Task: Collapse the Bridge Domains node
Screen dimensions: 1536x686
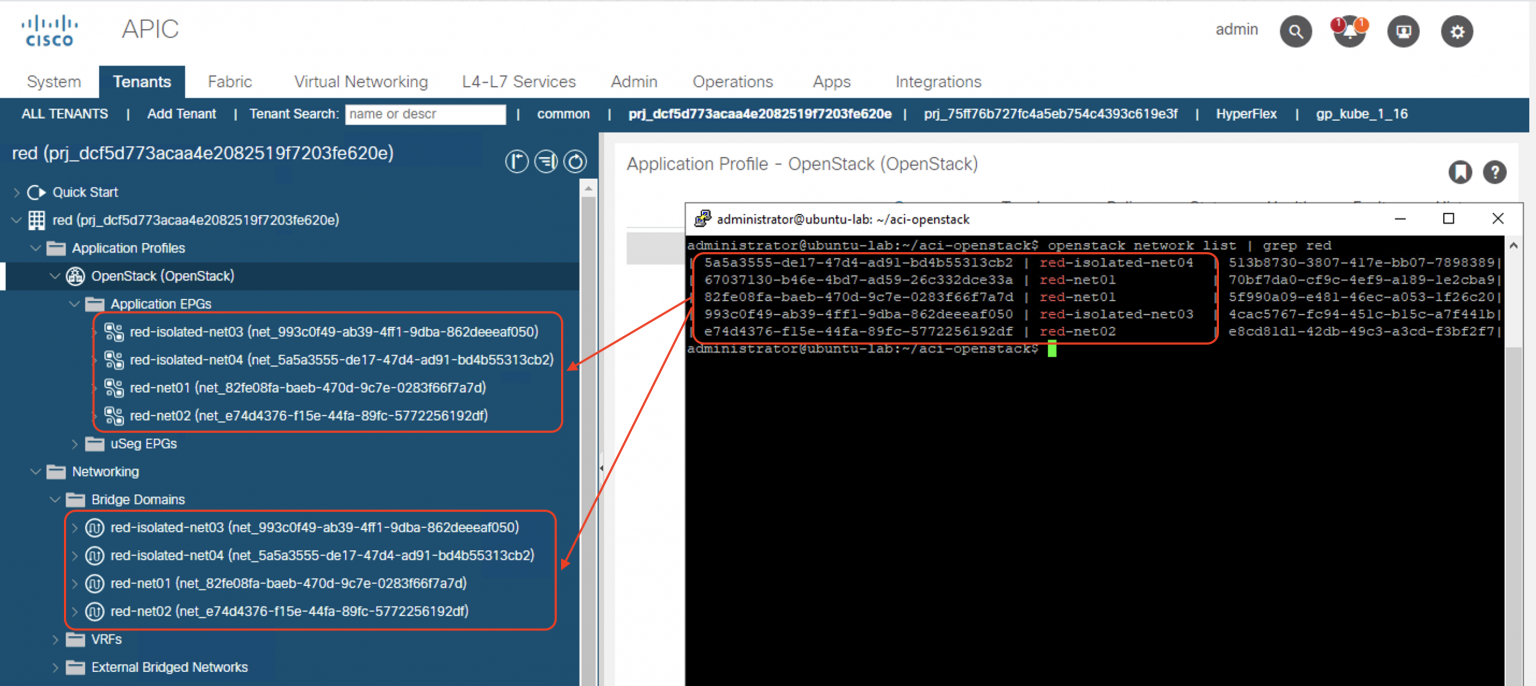Action: [x=55, y=500]
